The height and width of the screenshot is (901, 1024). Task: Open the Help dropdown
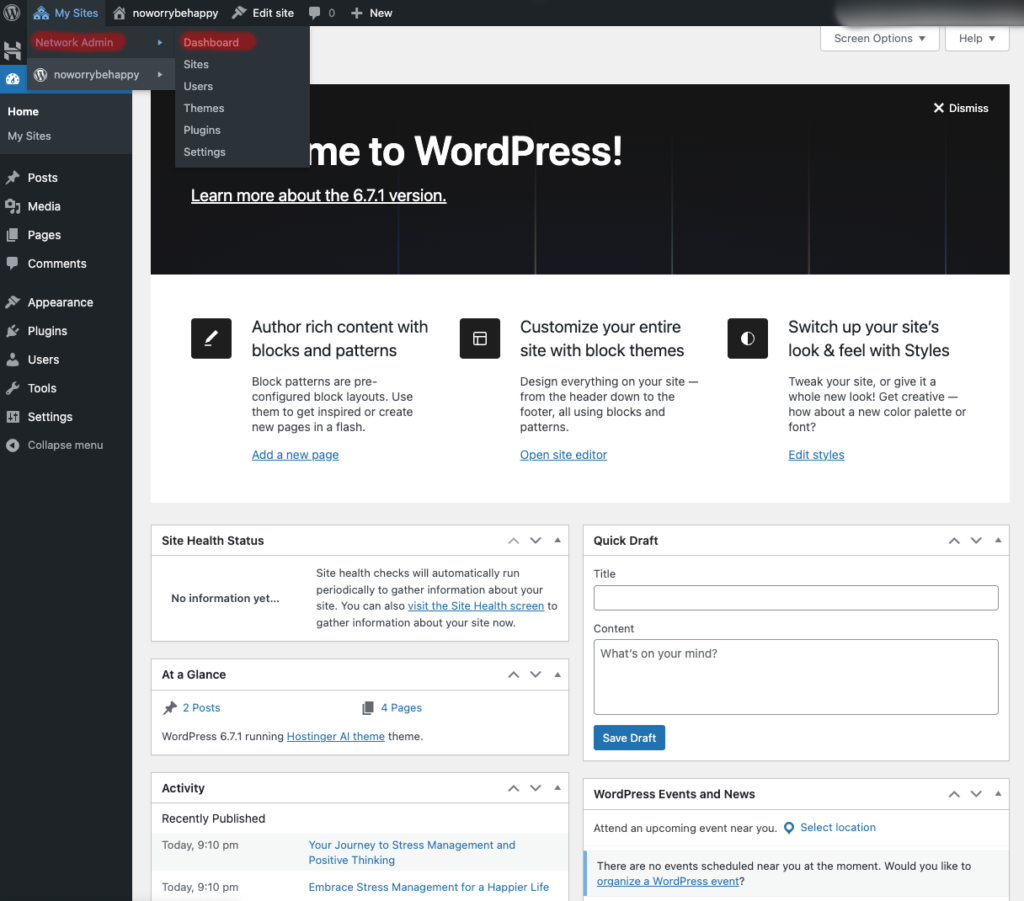977,39
